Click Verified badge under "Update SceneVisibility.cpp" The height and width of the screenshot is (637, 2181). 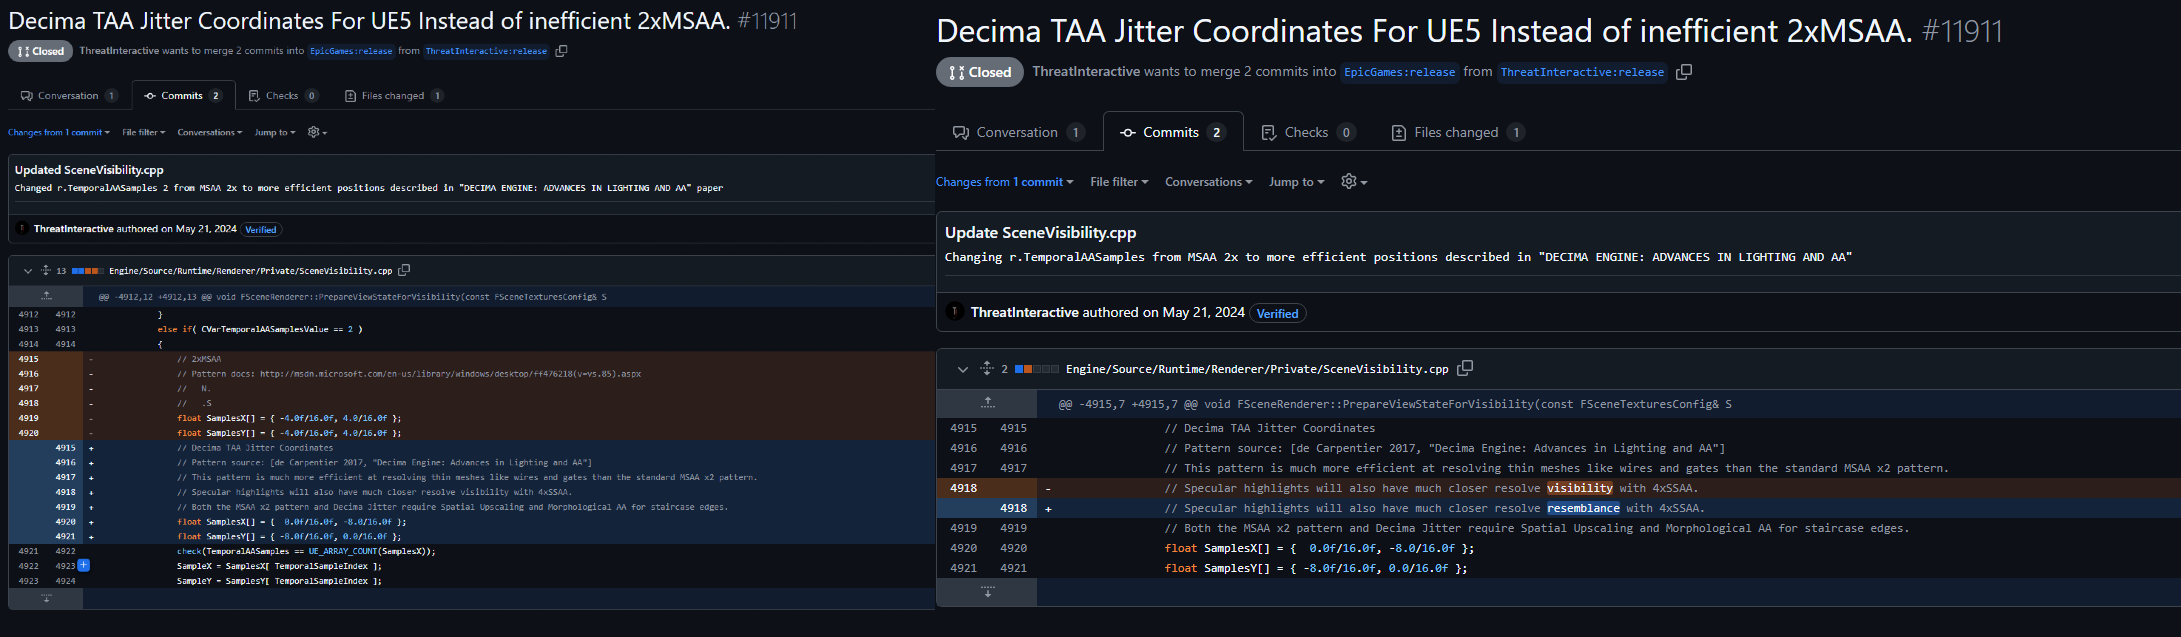1277,313
